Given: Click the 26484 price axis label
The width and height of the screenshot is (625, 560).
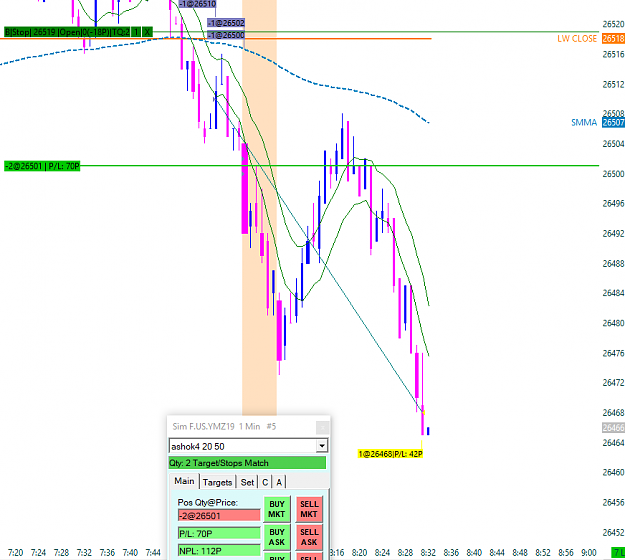Looking at the screenshot, I should [613, 293].
